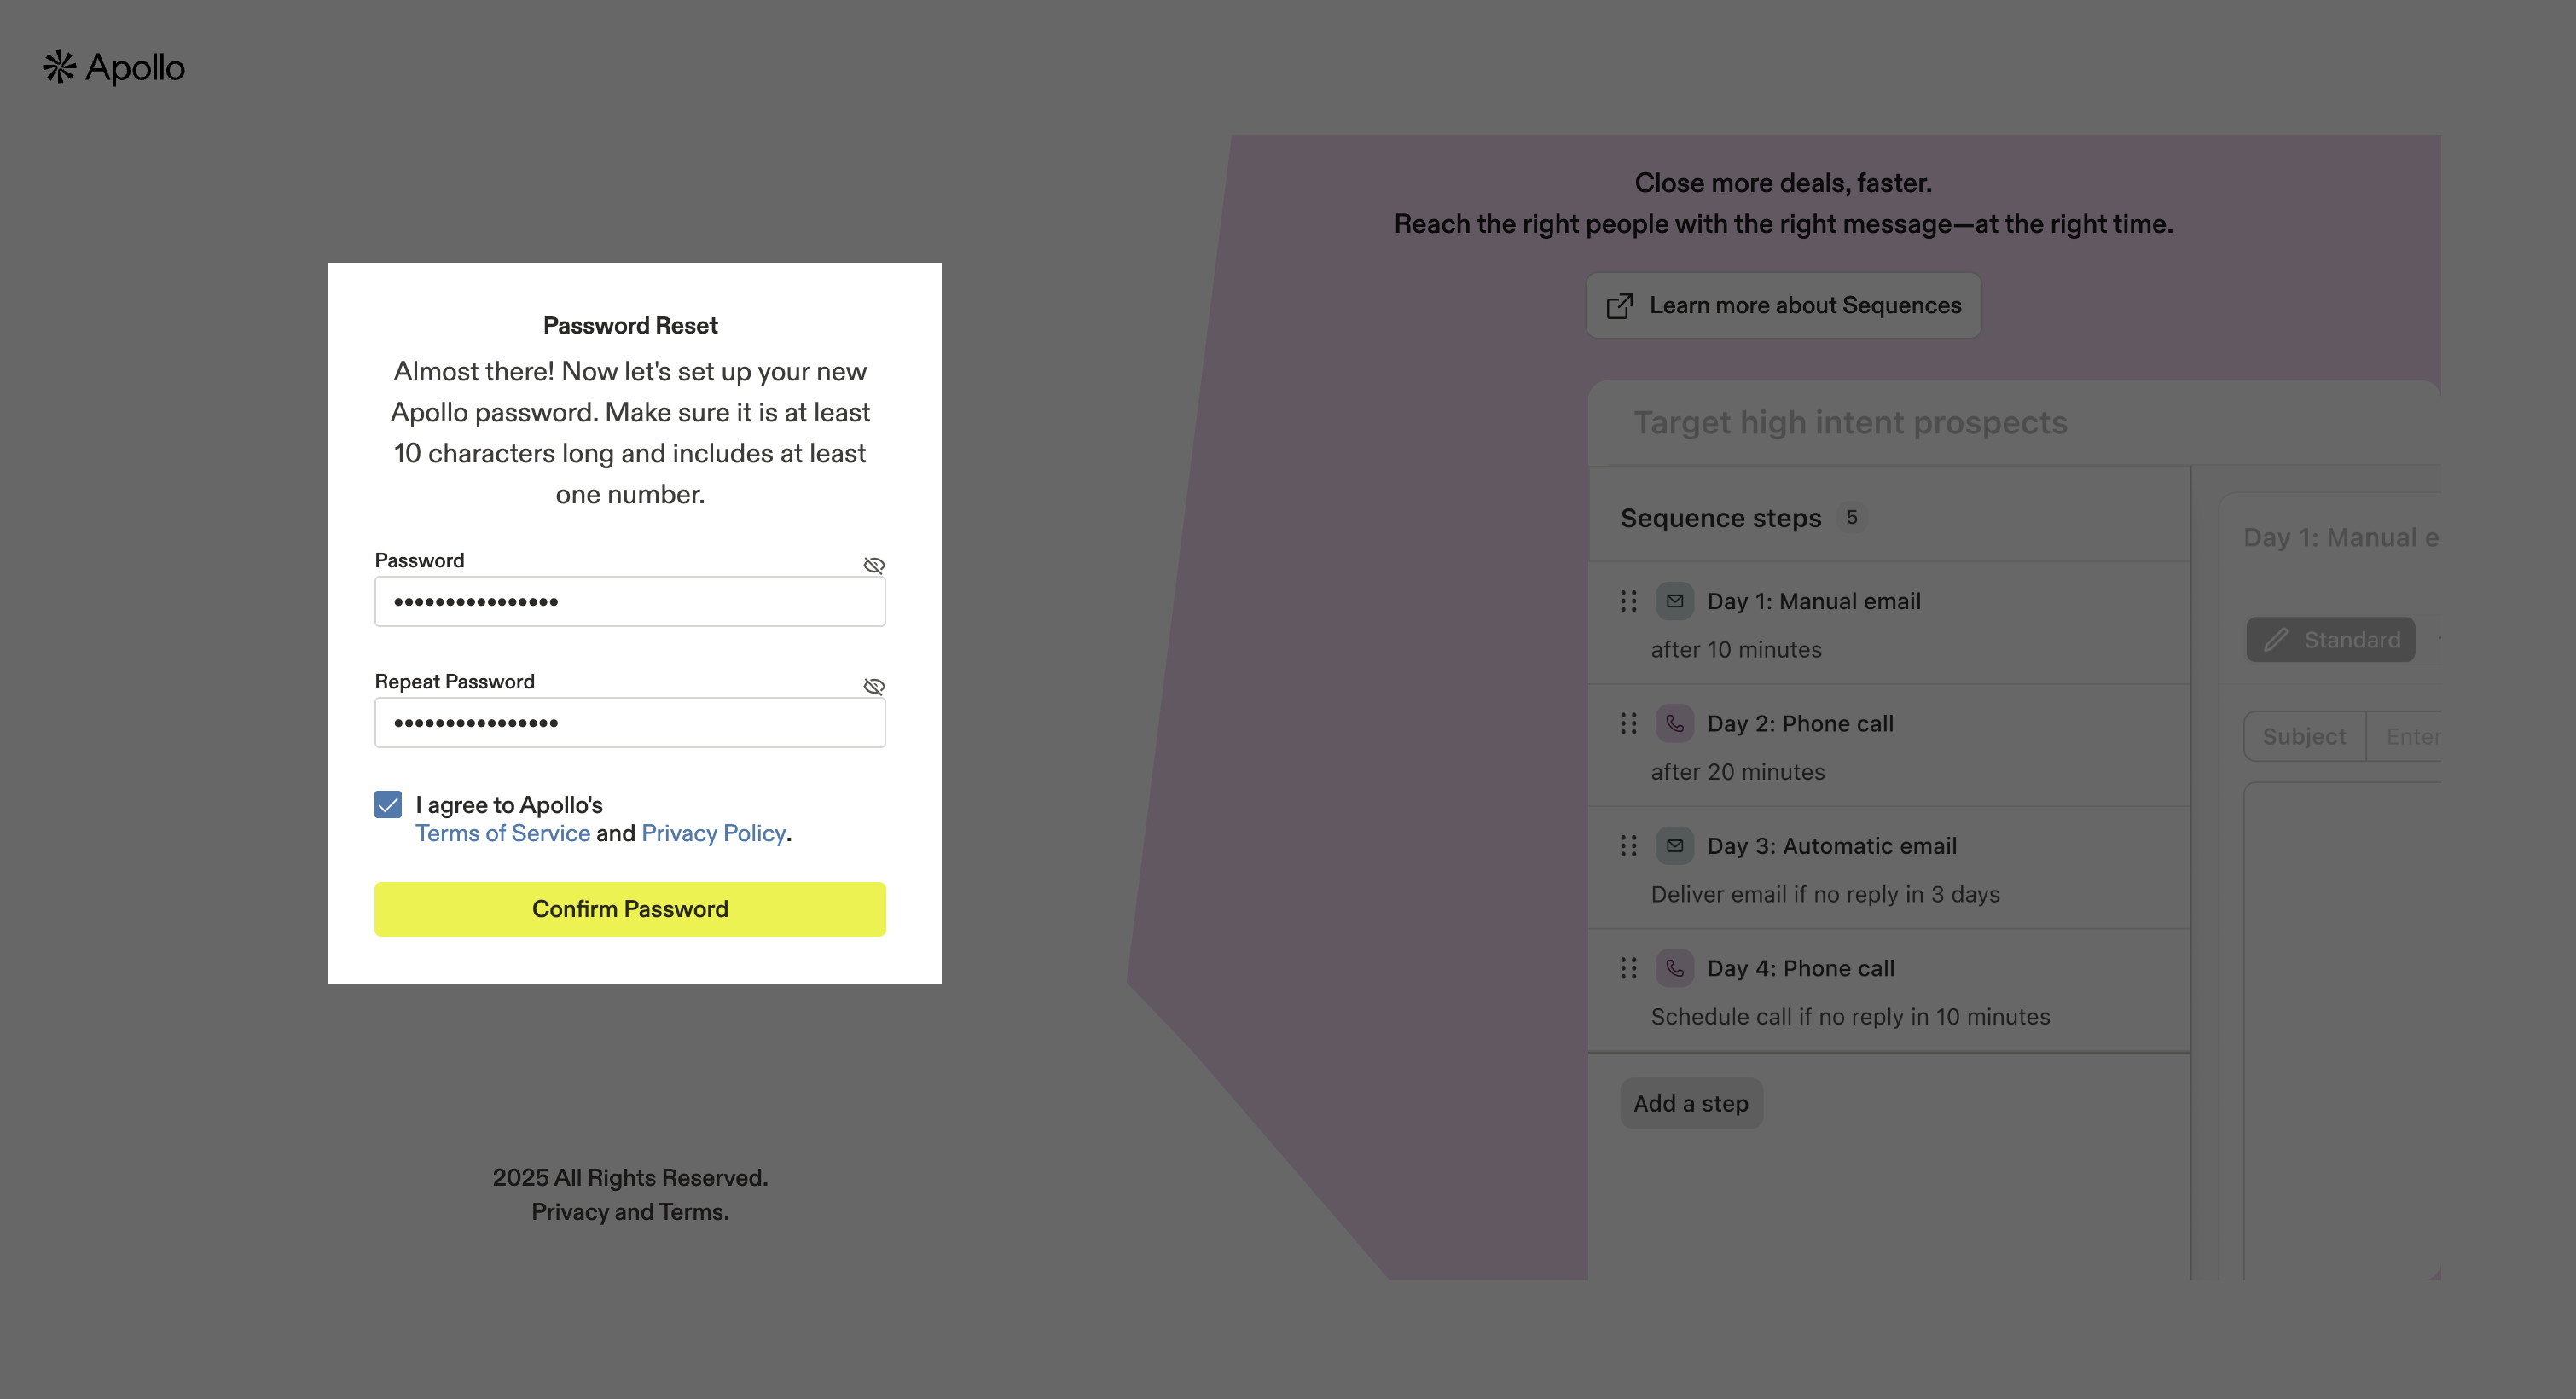2576x1399 pixels.
Task: Open Apollo's Terms of Service
Action: (x=502, y=833)
